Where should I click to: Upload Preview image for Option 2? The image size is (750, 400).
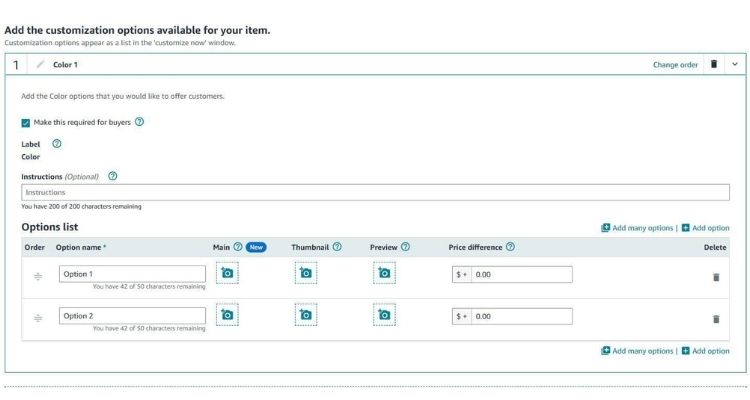pos(384,315)
